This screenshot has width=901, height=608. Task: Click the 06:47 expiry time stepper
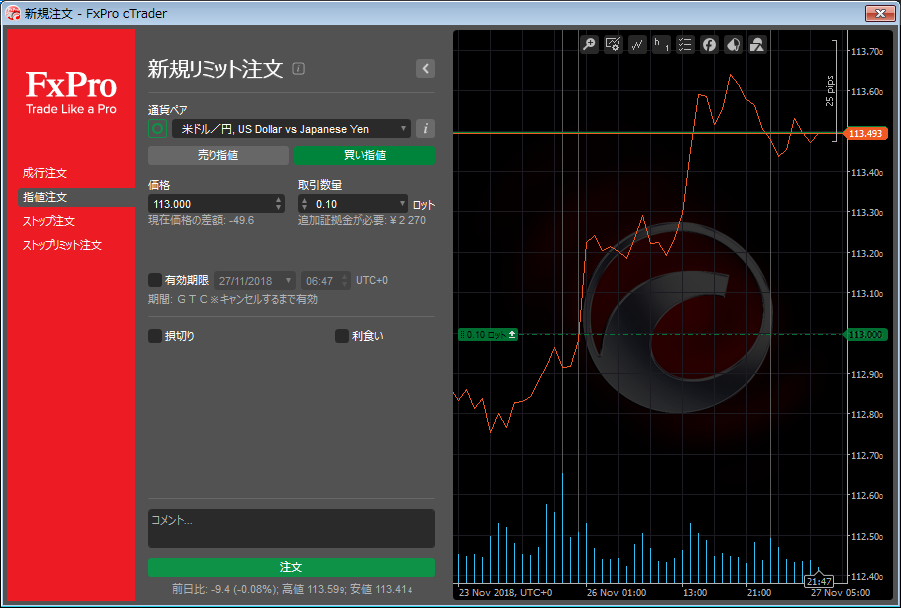pos(345,280)
